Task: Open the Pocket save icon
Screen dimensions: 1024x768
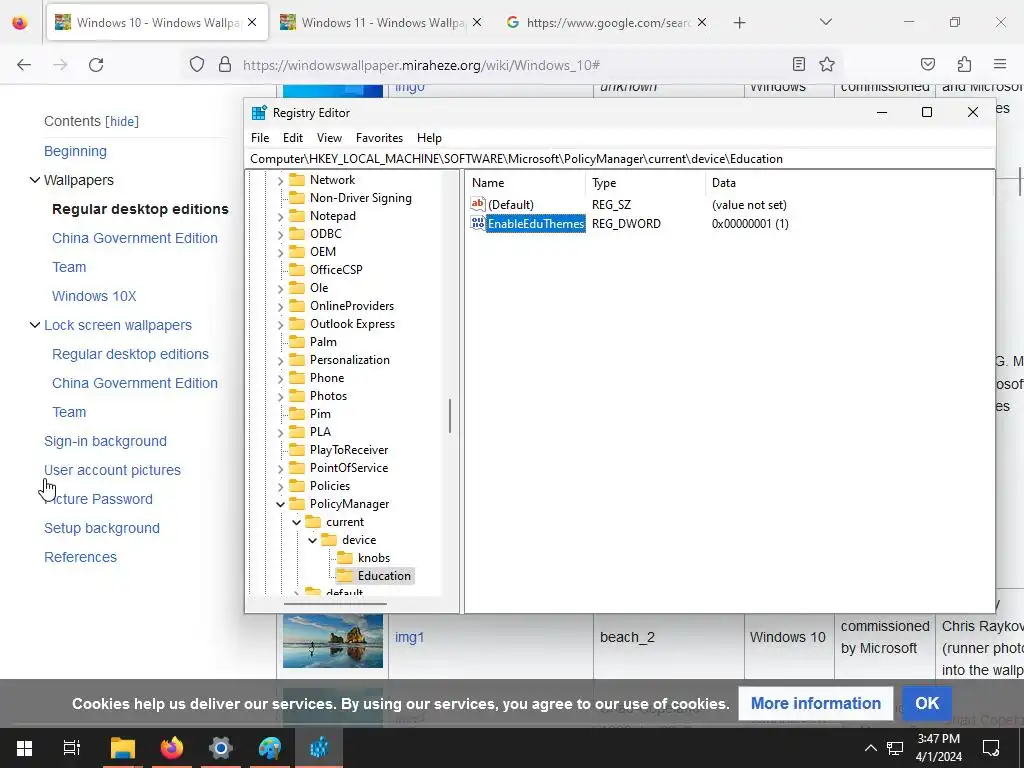Action: tap(927, 64)
